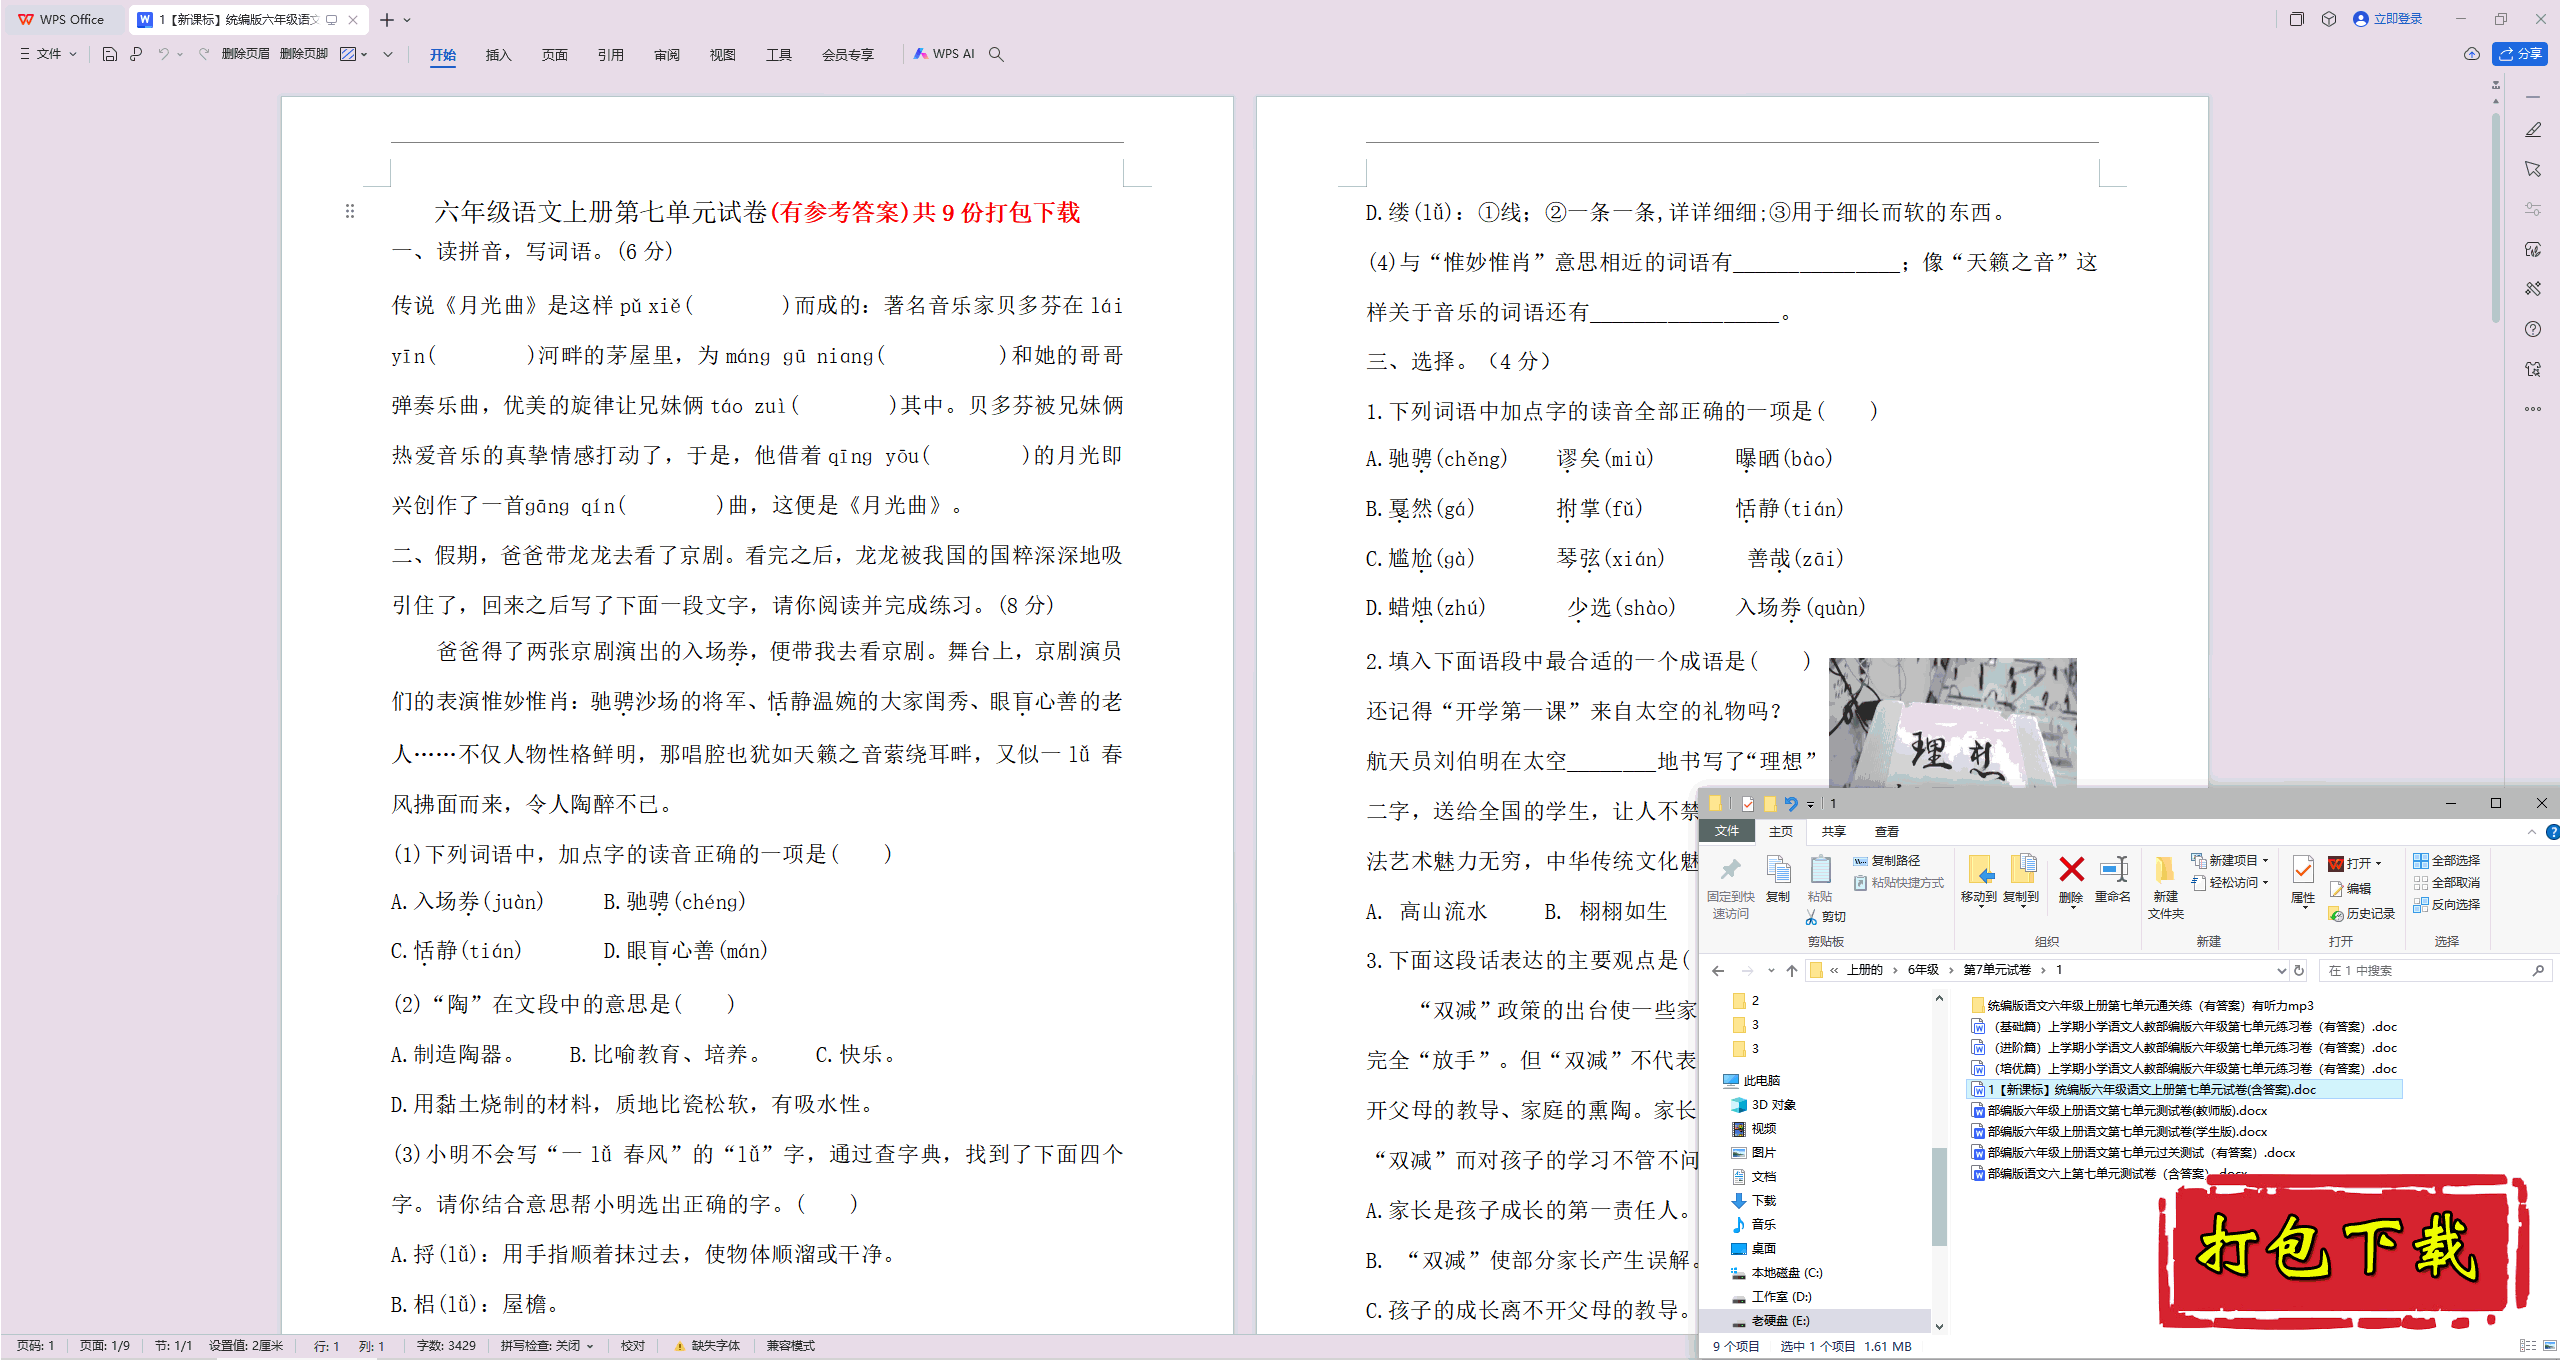The image size is (2560, 1360).
Task: Click 删除页脚 button
Action: pos(304,54)
